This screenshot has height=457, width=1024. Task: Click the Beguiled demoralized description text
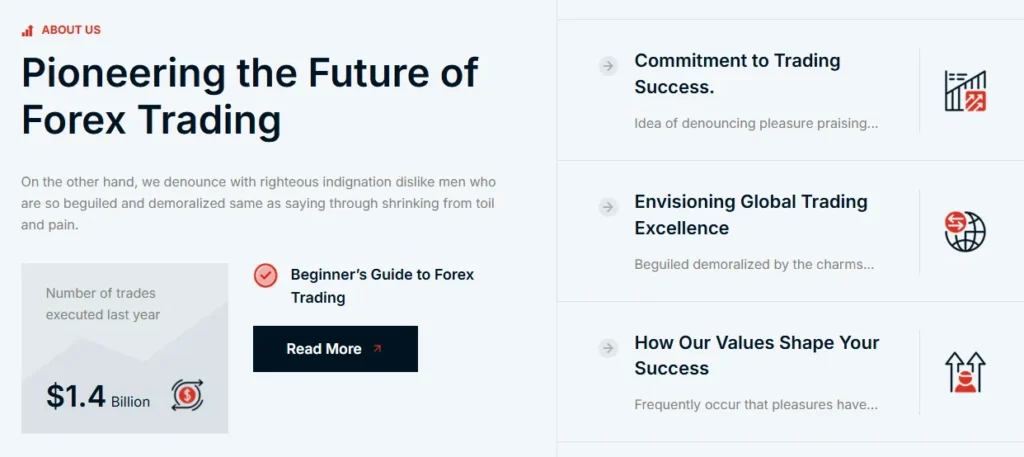[x=754, y=265]
